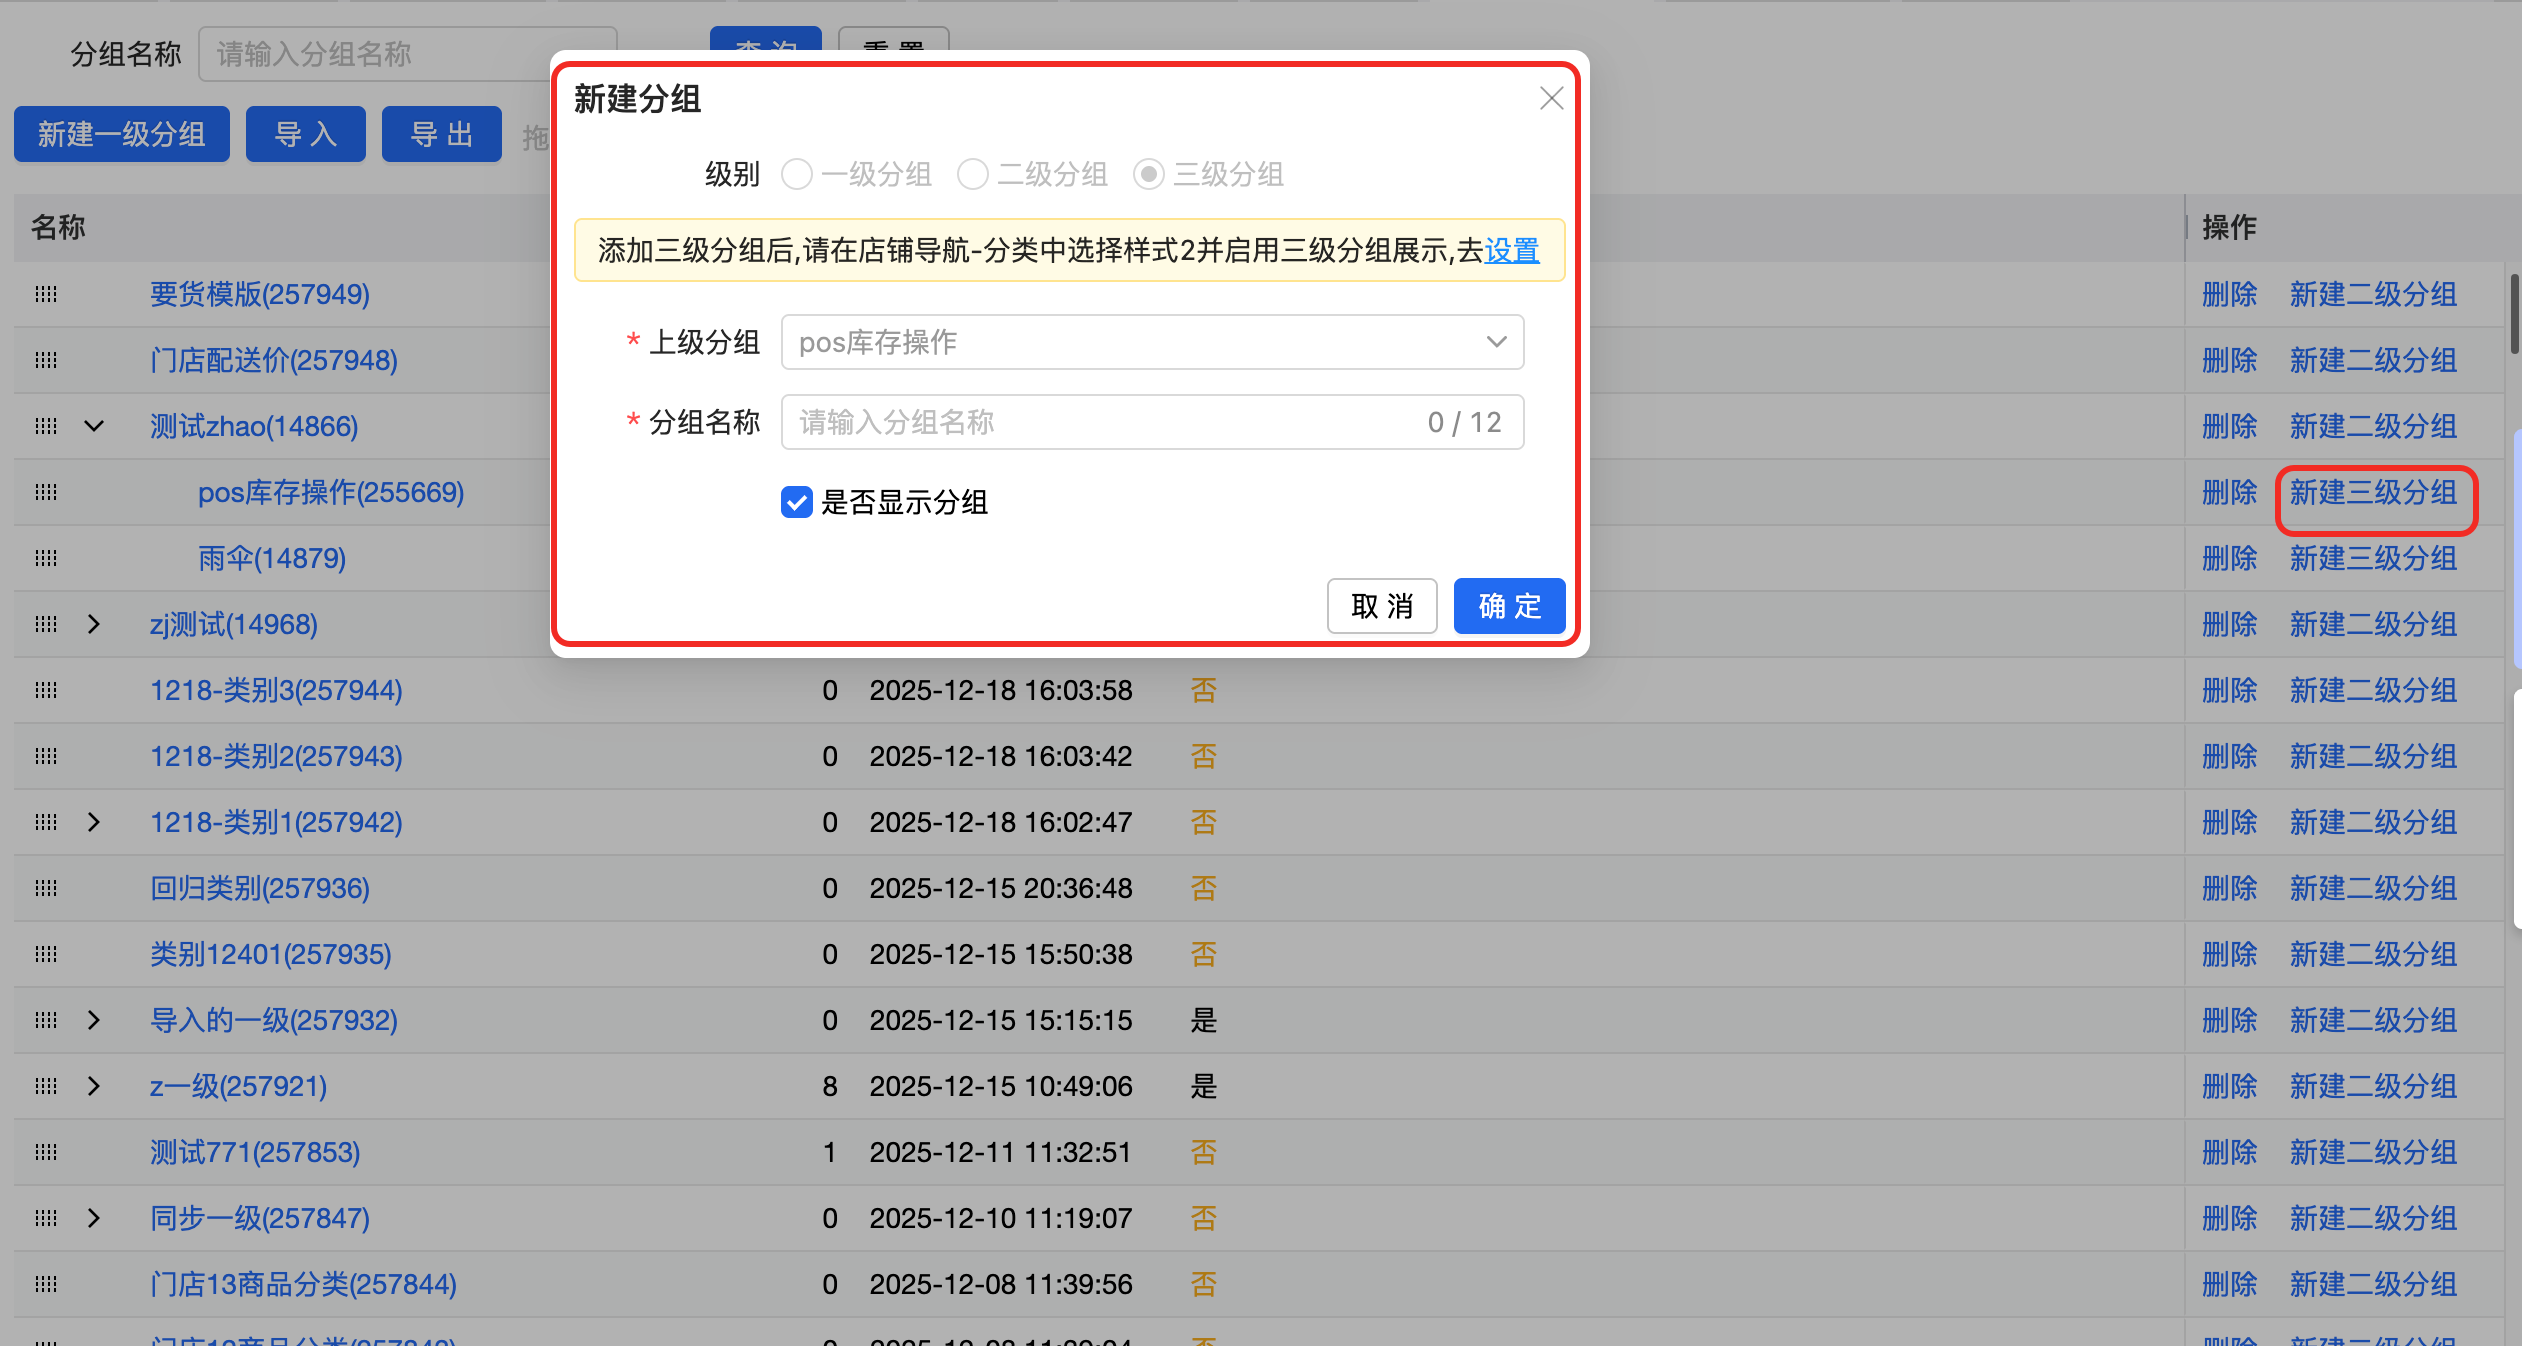The width and height of the screenshot is (2522, 1346).
Task: Open the 上级分组 dropdown
Action: click(1152, 342)
